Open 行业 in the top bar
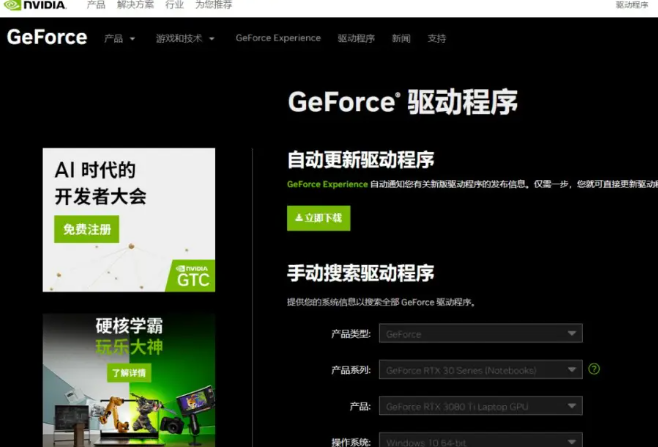Screen dimensions: 658x447 tap(175, 5)
